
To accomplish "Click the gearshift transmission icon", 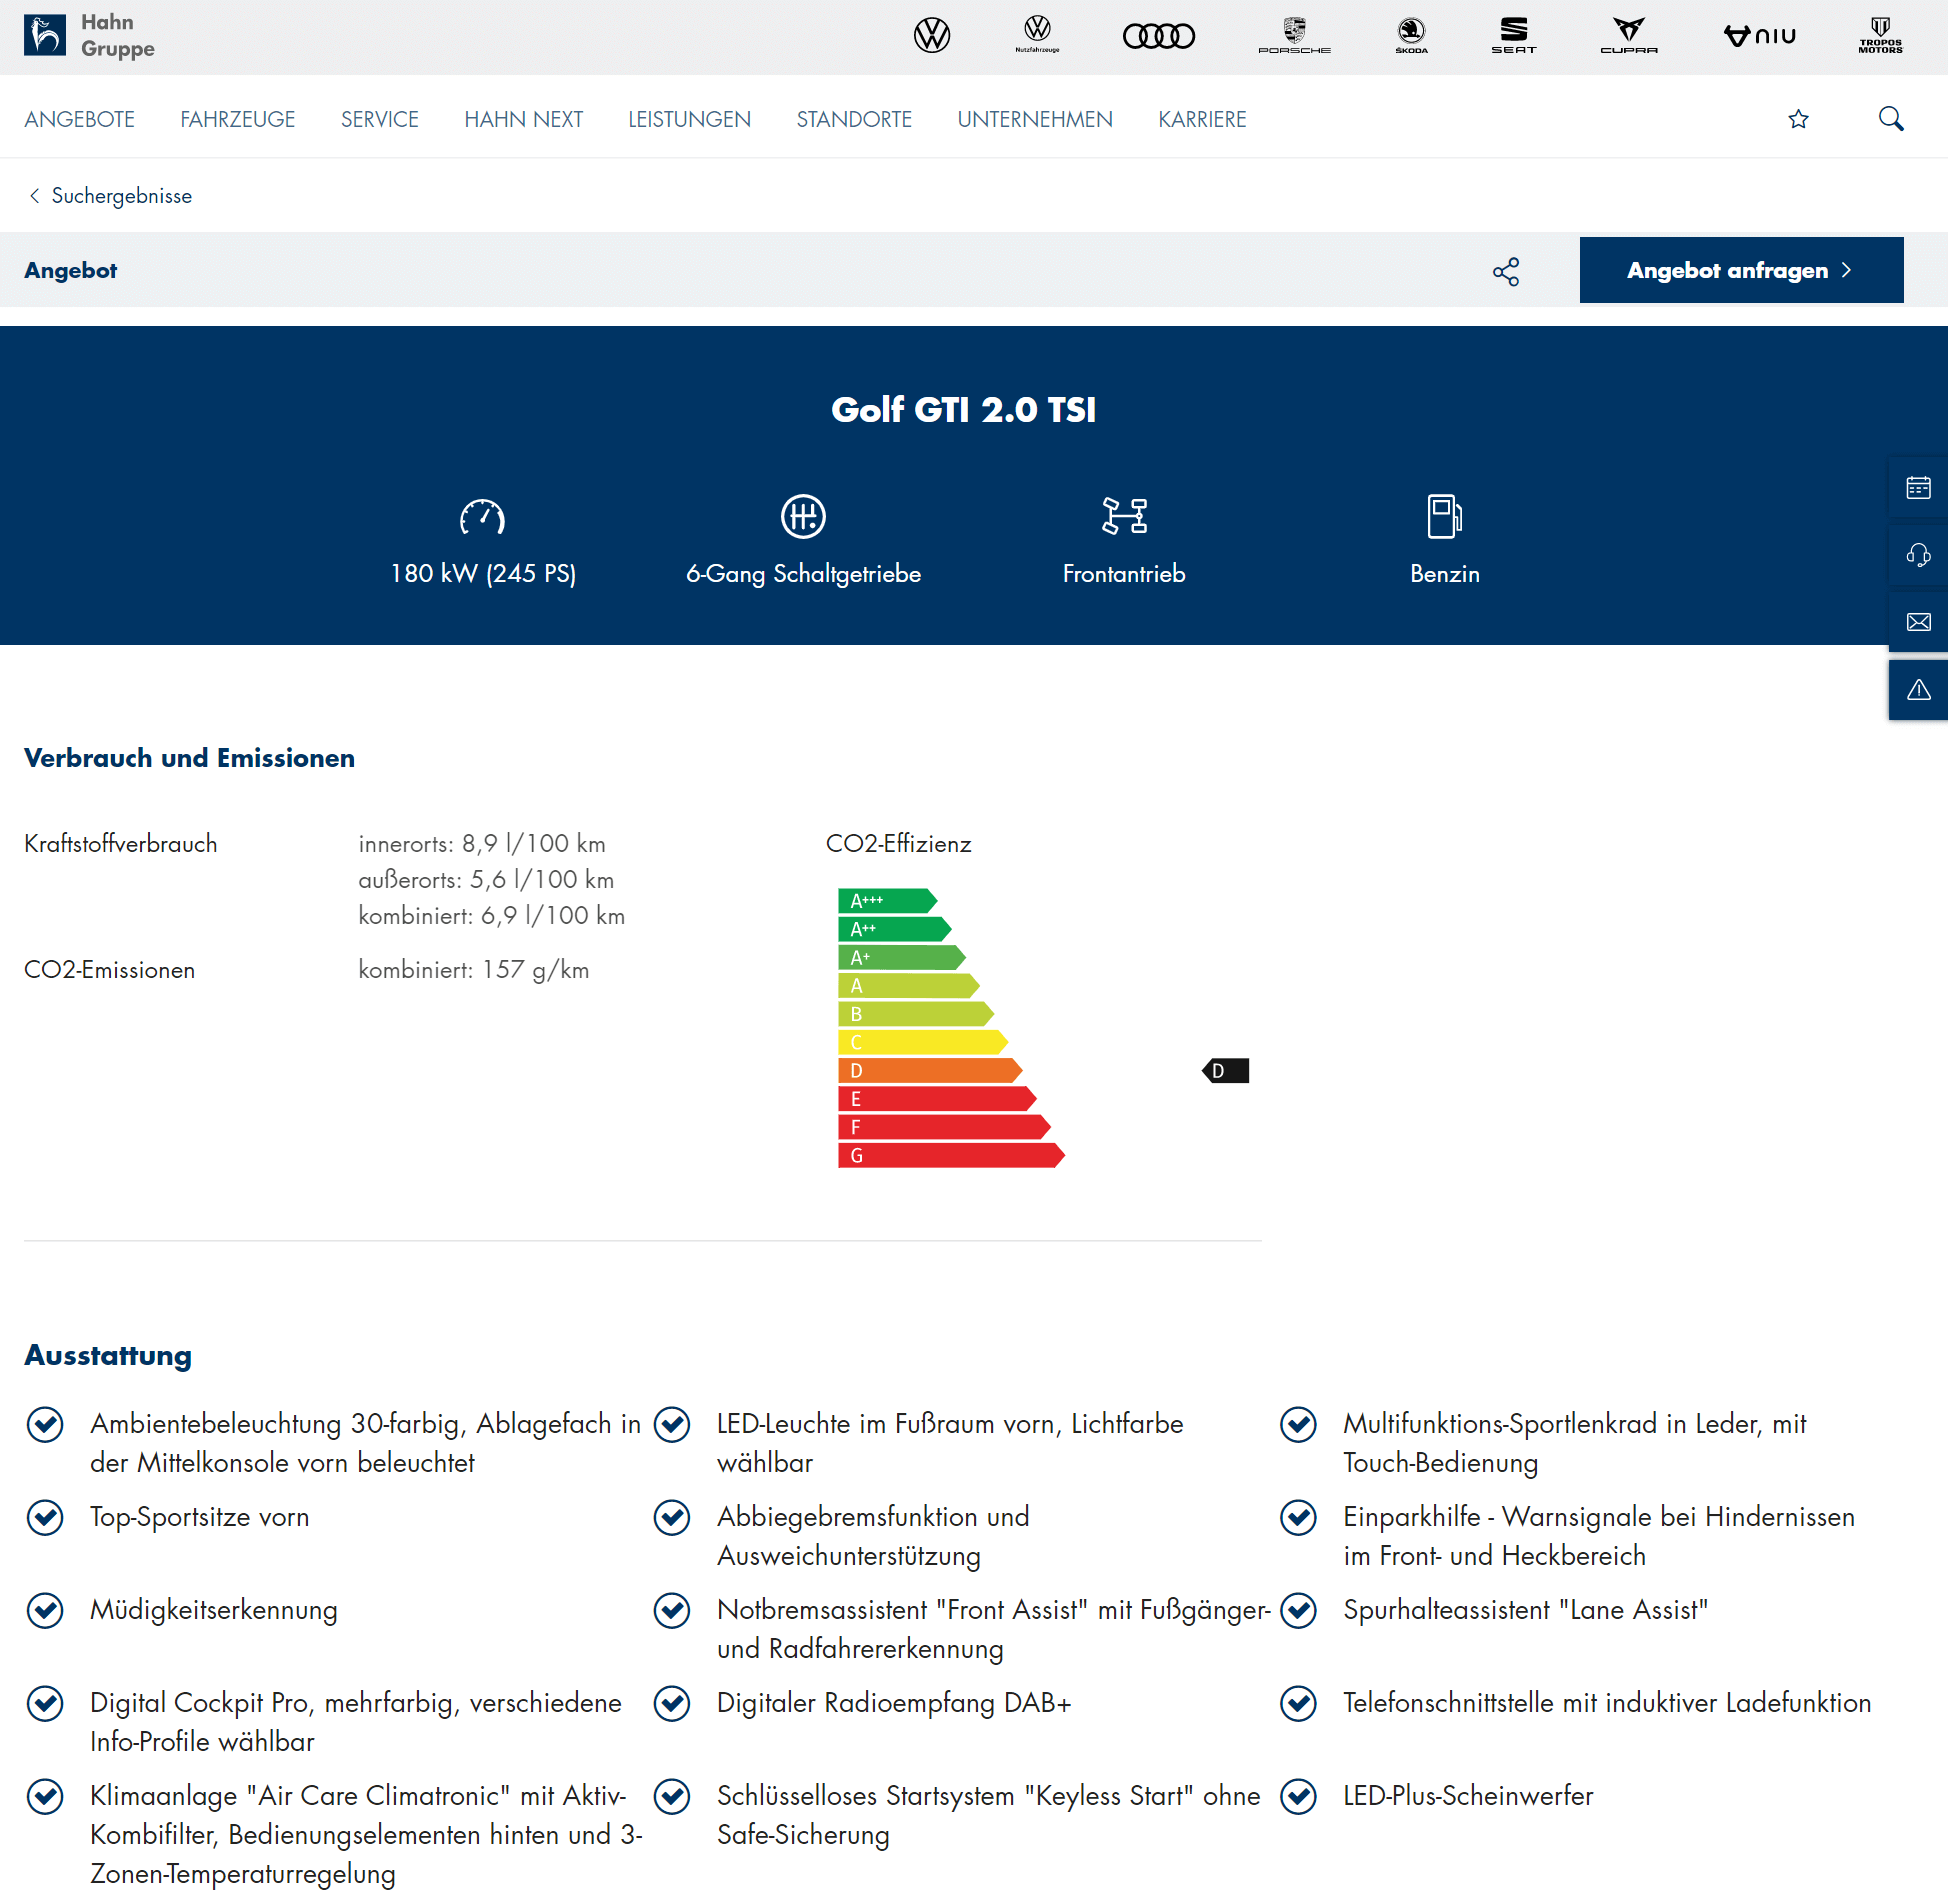I will coord(803,516).
